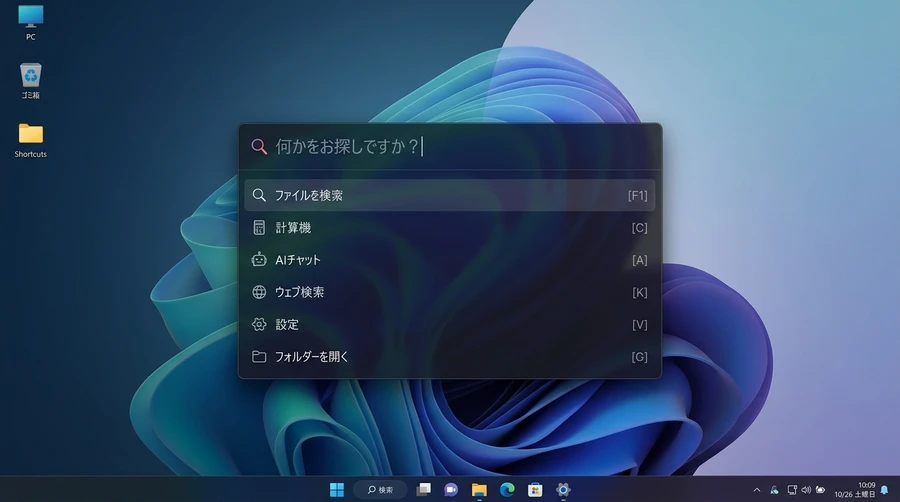Select the Shortcuts folder on desktop
The image size is (900, 502).
point(31,140)
